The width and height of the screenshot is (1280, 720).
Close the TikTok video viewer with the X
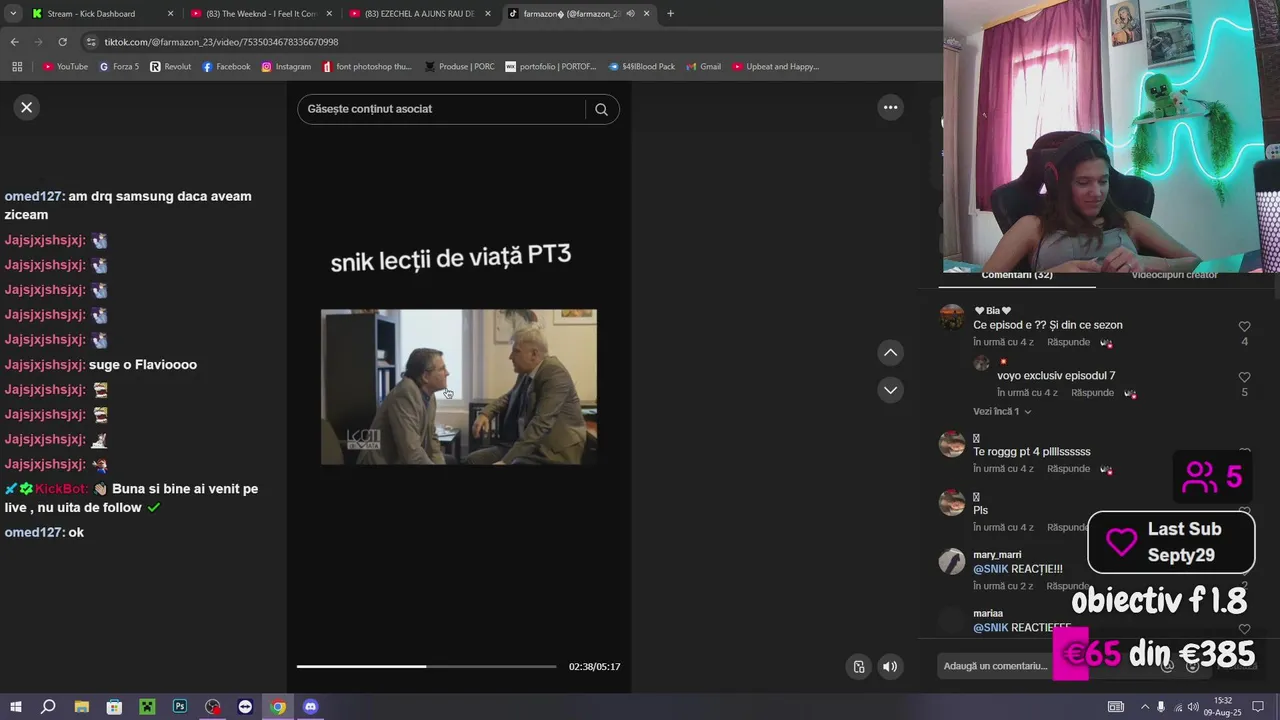27,107
